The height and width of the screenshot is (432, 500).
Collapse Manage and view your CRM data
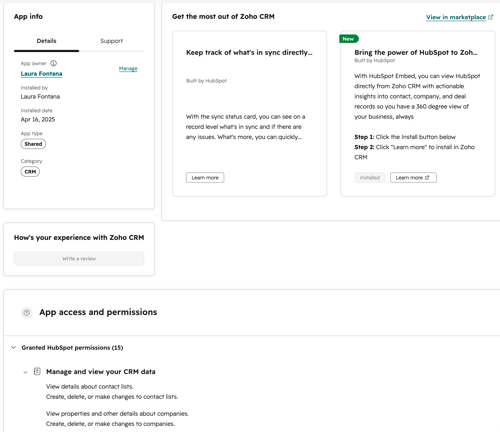(25, 372)
